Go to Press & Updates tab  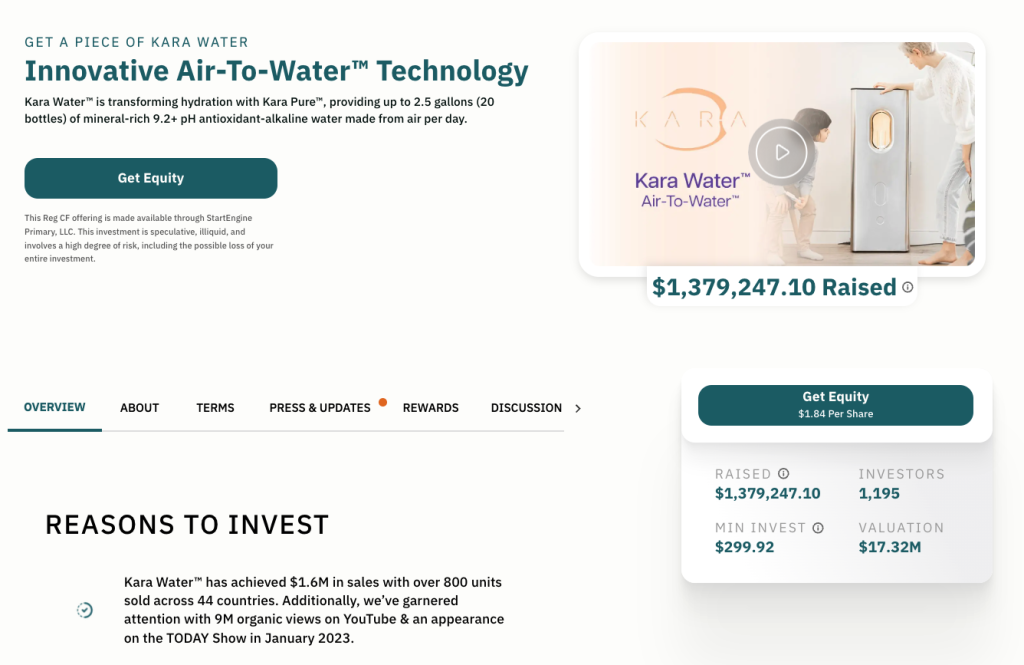pos(320,408)
